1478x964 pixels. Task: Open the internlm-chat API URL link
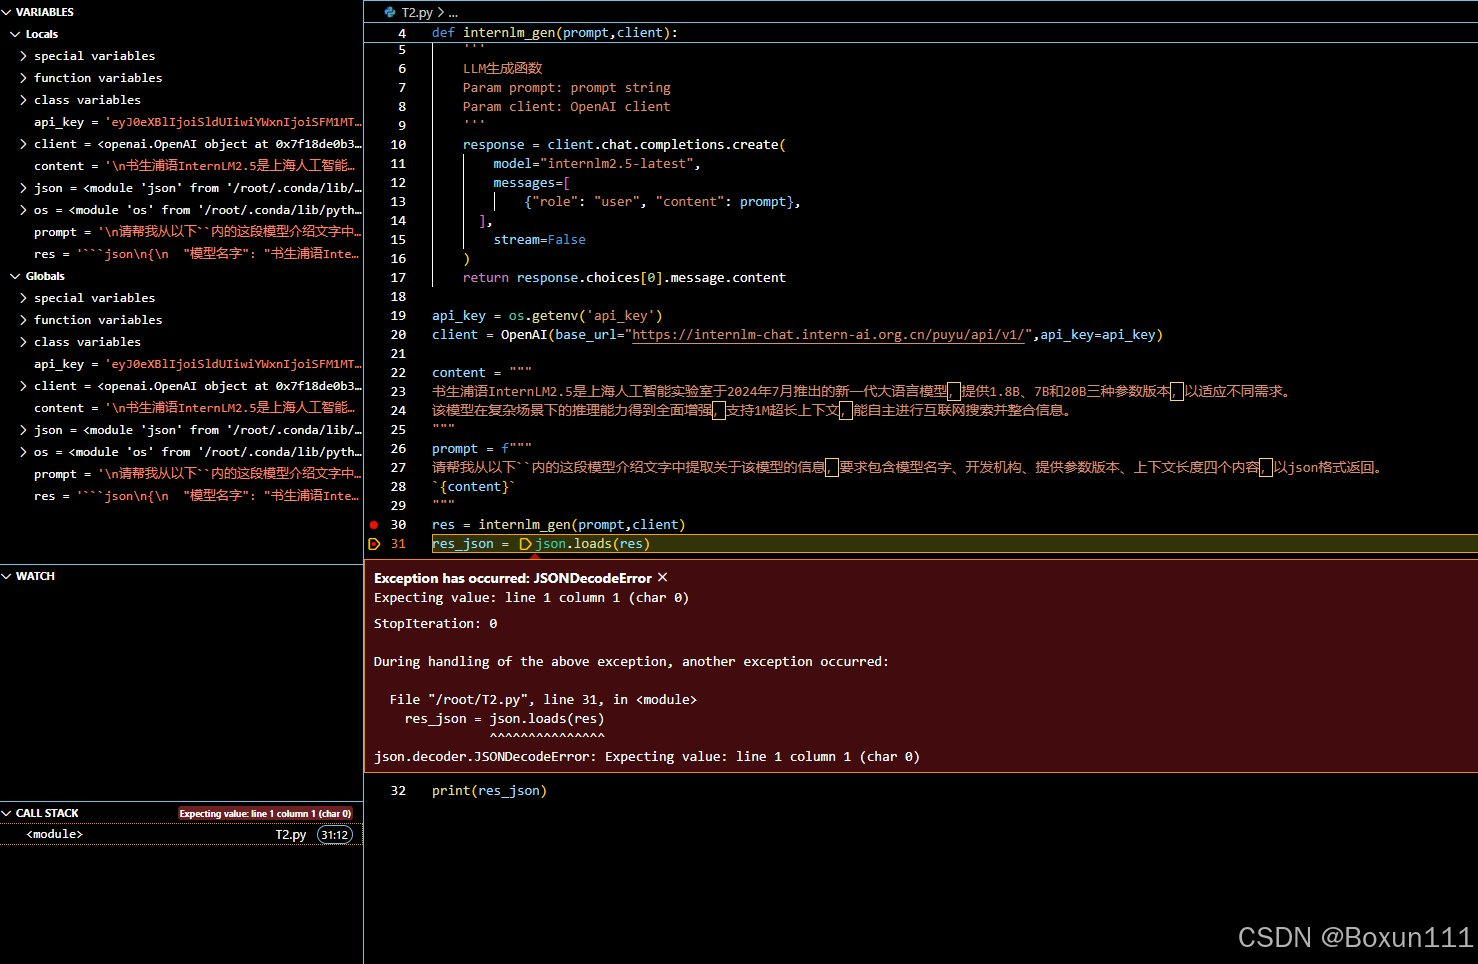pyautogui.click(x=829, y=335)
